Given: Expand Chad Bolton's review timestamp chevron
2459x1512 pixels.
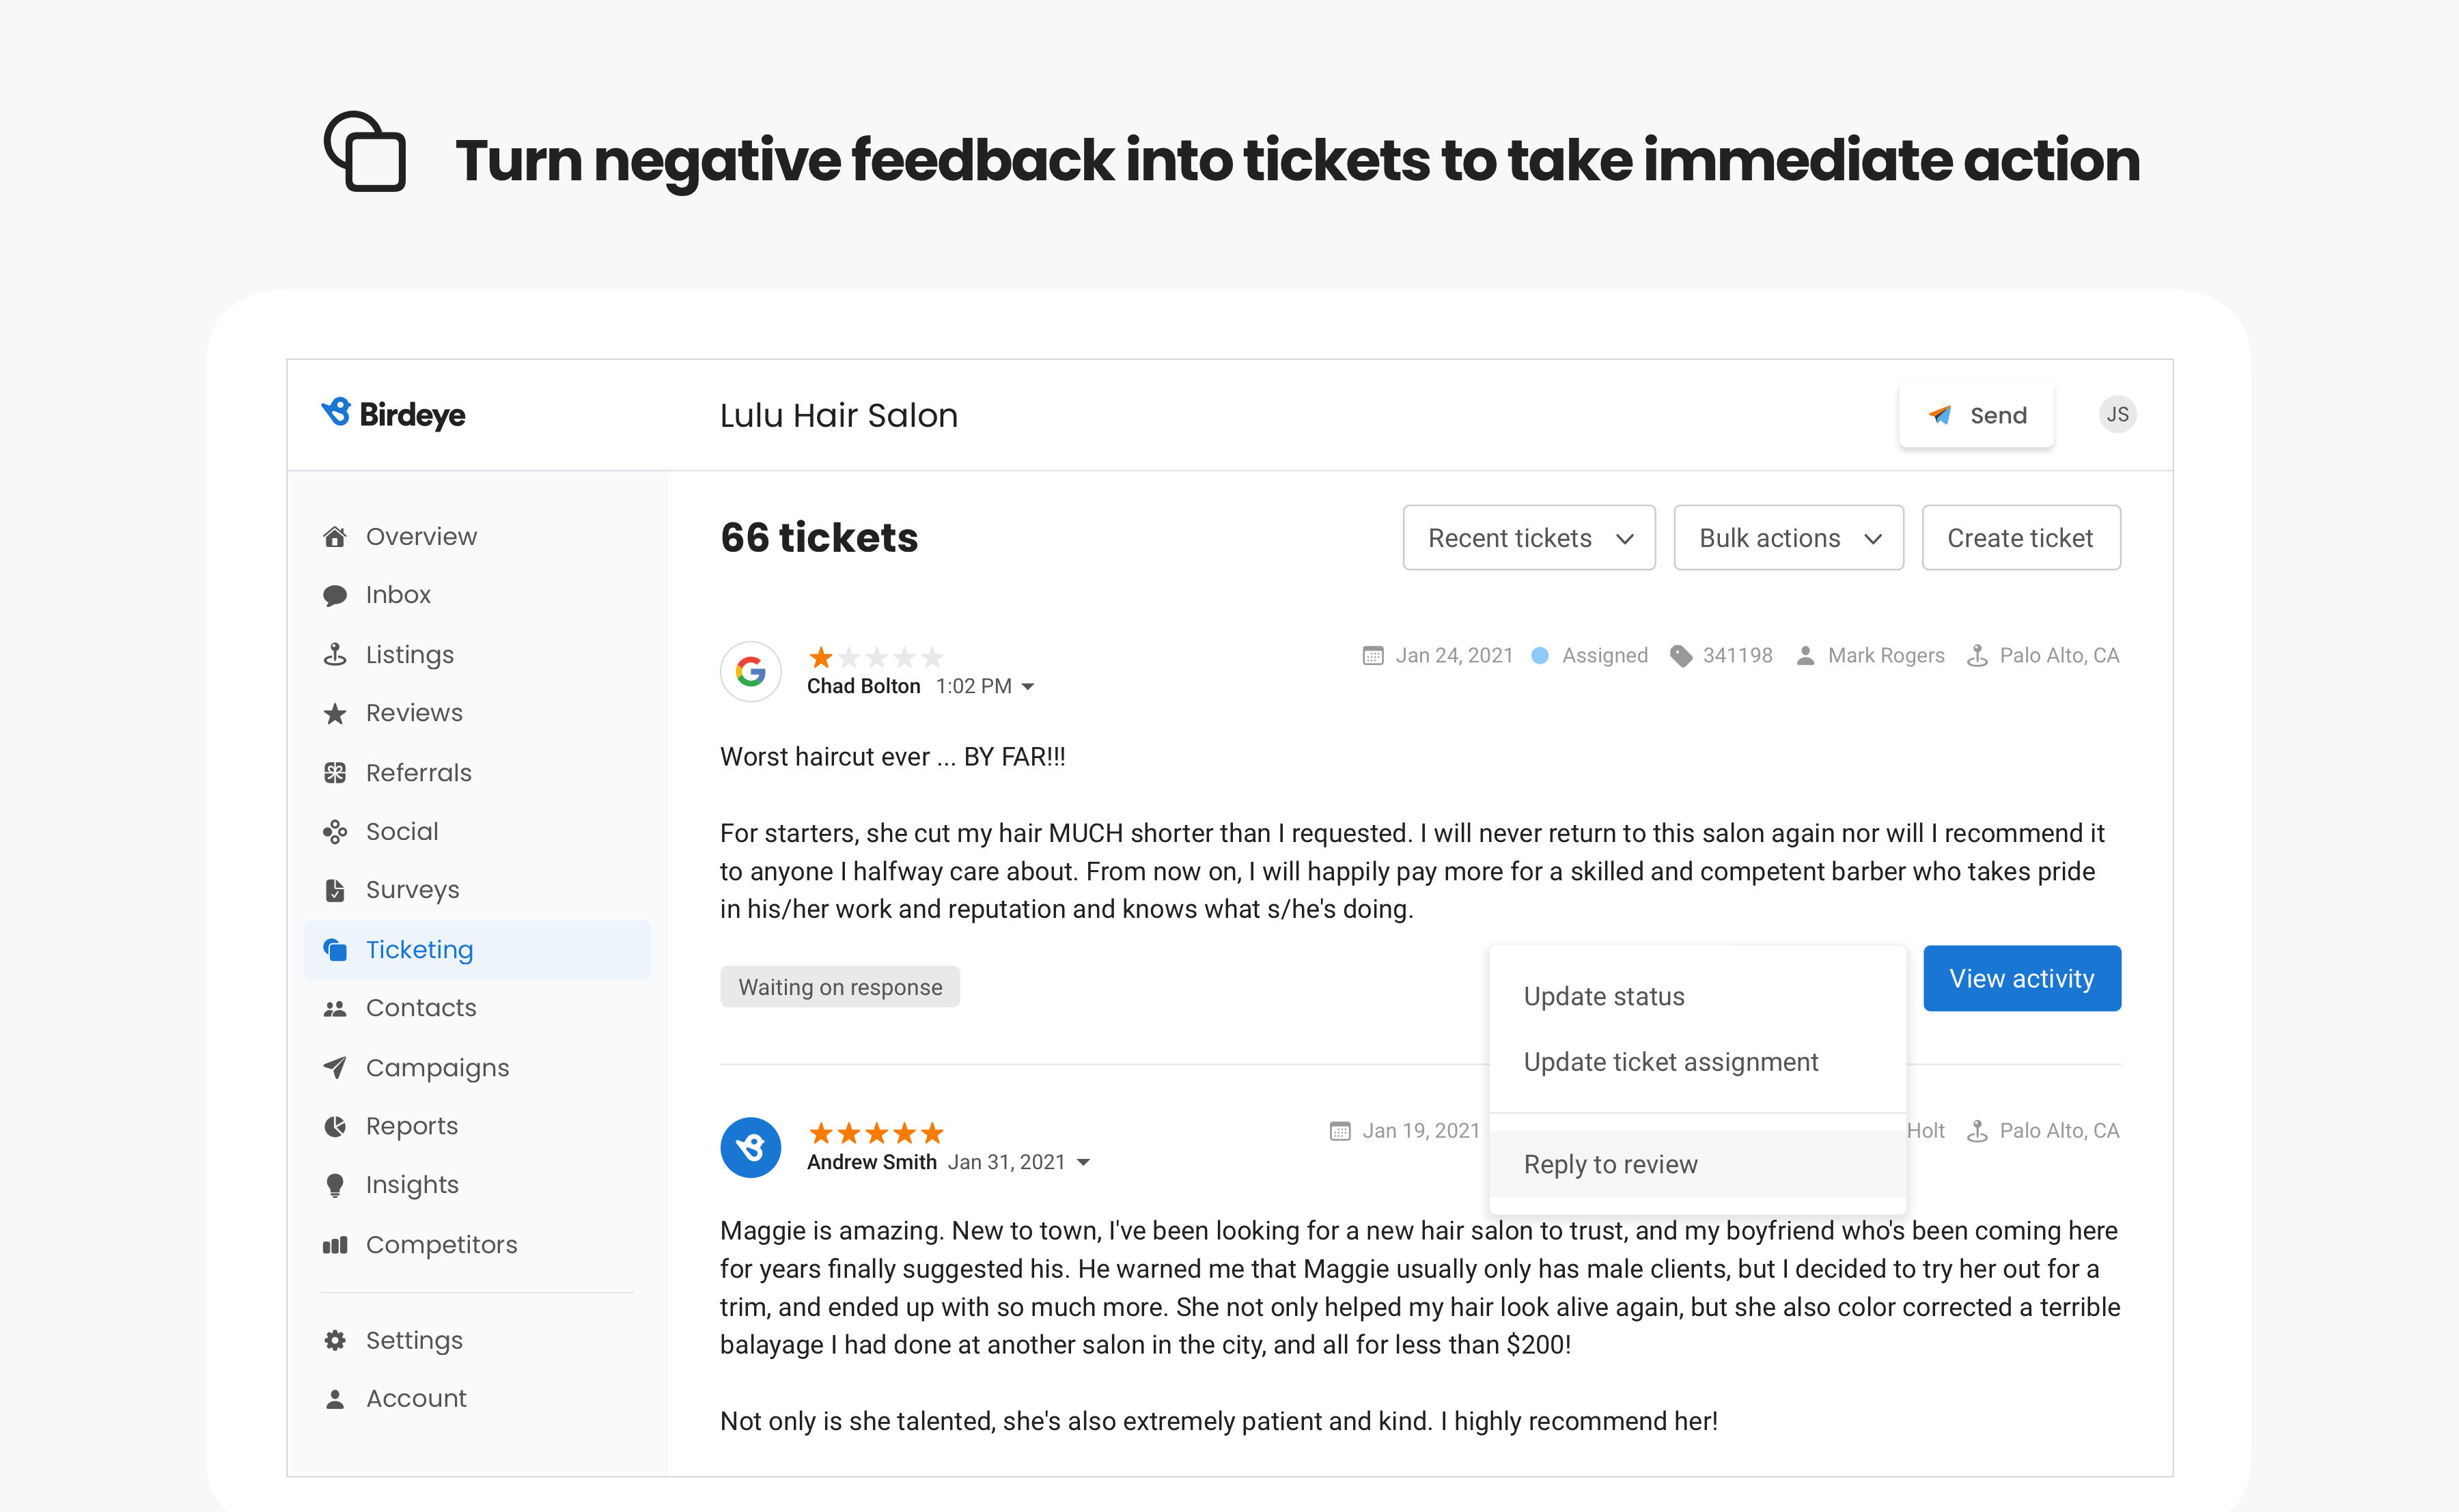Looking at the screenshot, I should click(x=1030, y=686).
